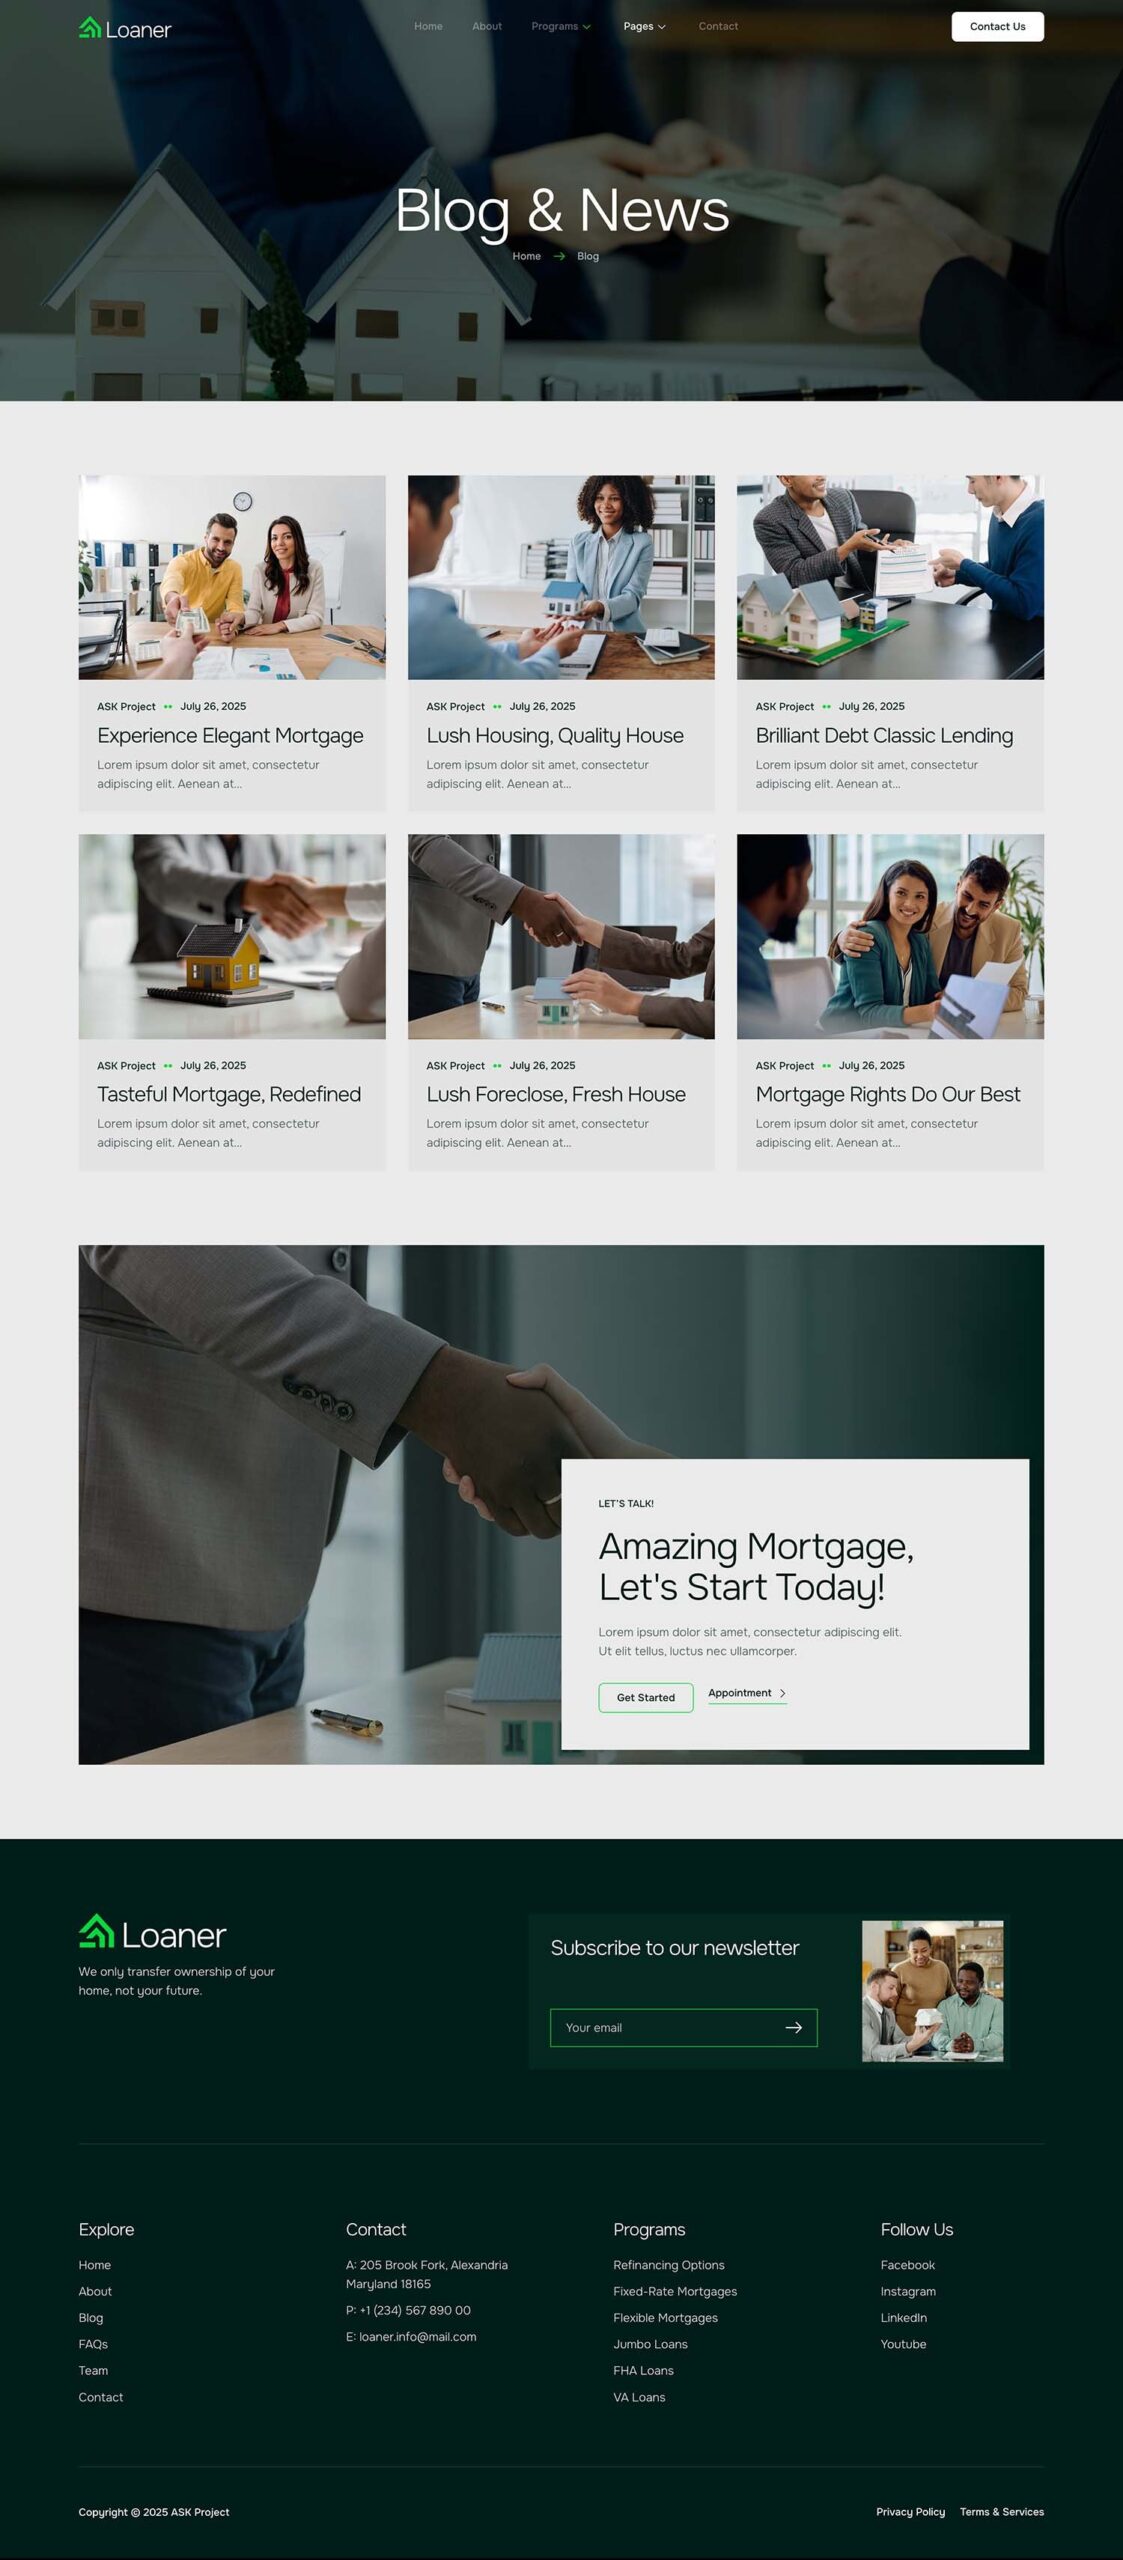
Task: Open the Jumbo Loans footer link
Action: click(x=650, y=2344)
